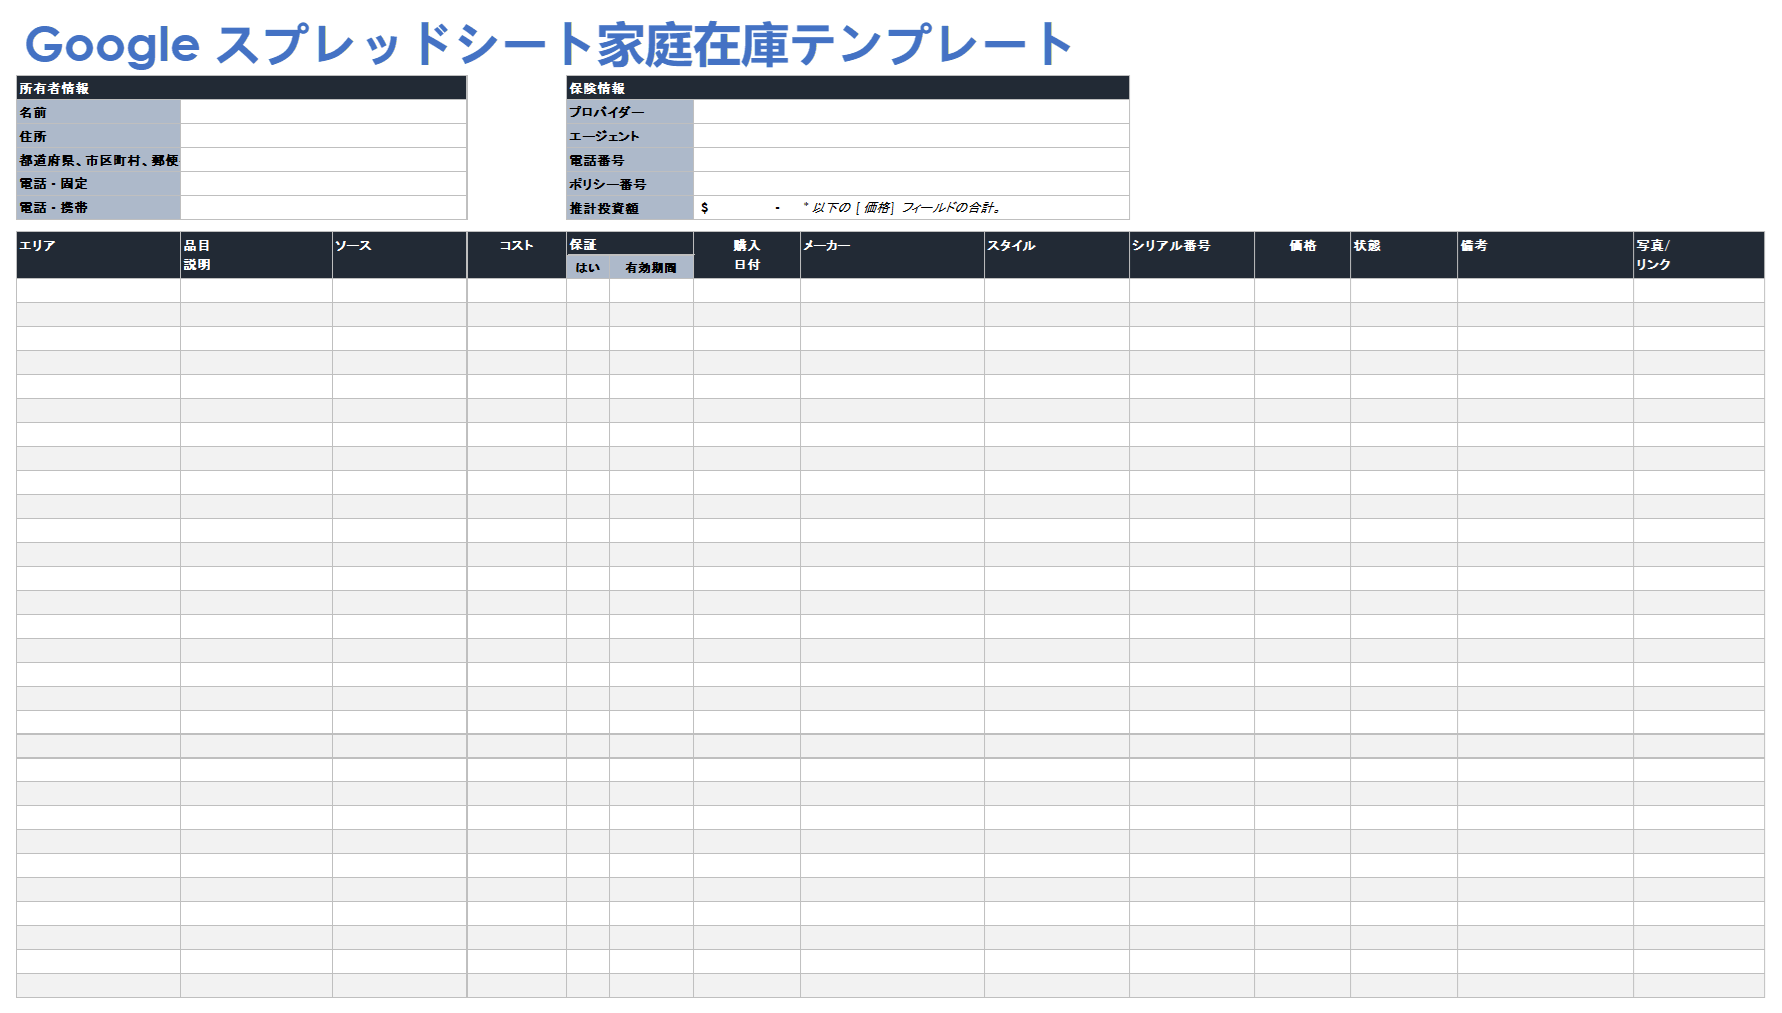The height and width of the screenshot is (1013, 1782).
Task: Click the 有効期間 sub-header under 保証
Action: pyautogui.click(x=651, y=267)
